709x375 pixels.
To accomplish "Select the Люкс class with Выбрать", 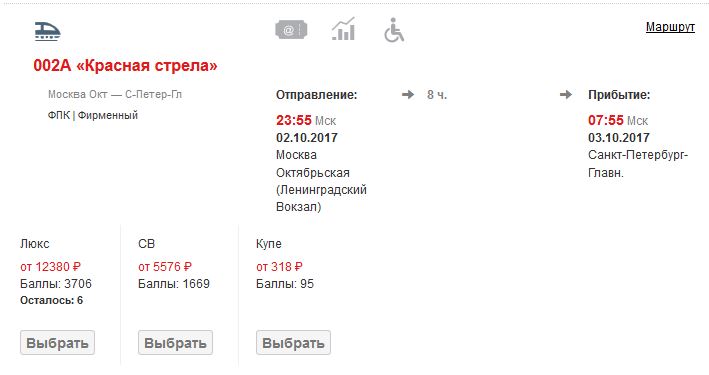I will (57, 342).
